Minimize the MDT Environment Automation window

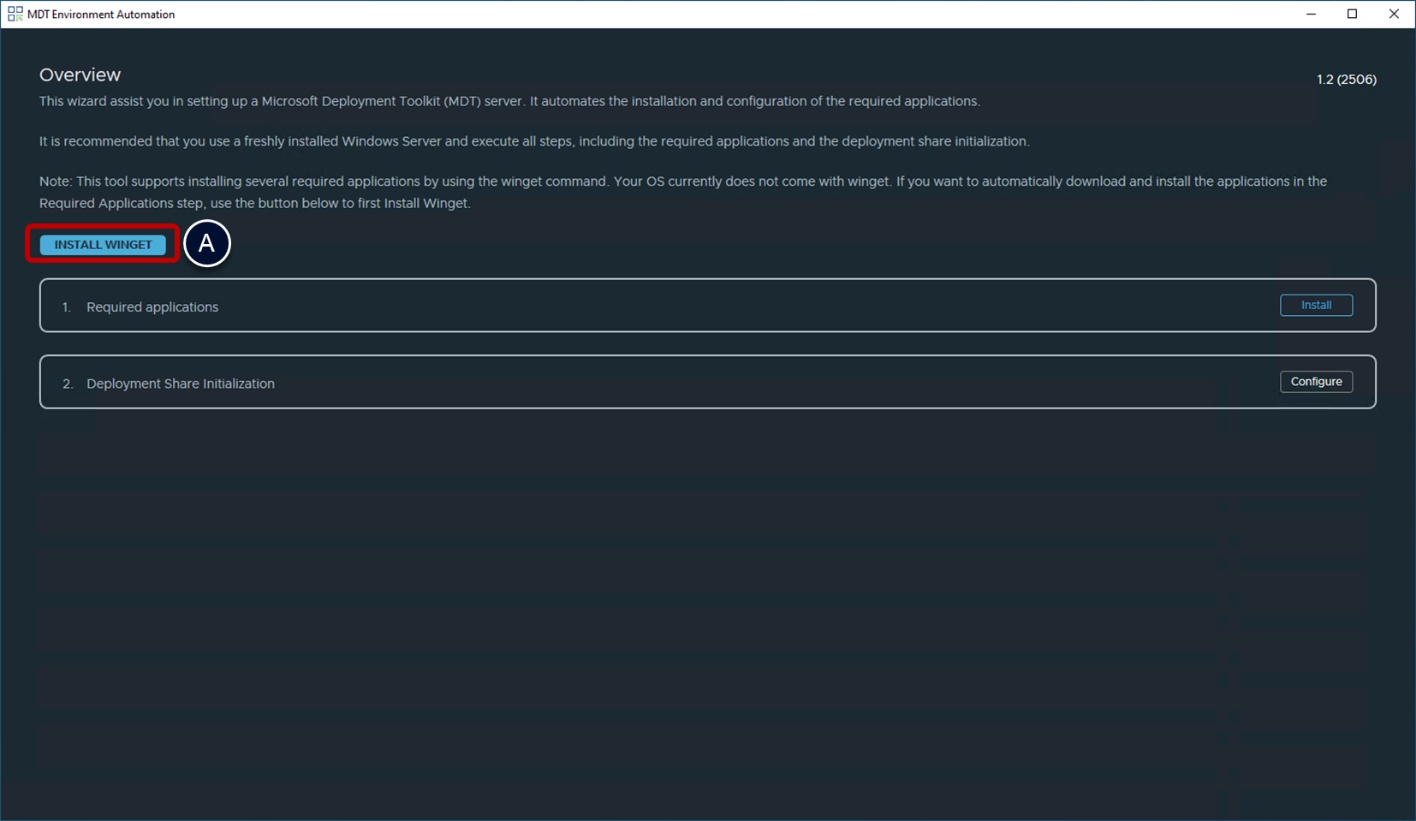1311,14
